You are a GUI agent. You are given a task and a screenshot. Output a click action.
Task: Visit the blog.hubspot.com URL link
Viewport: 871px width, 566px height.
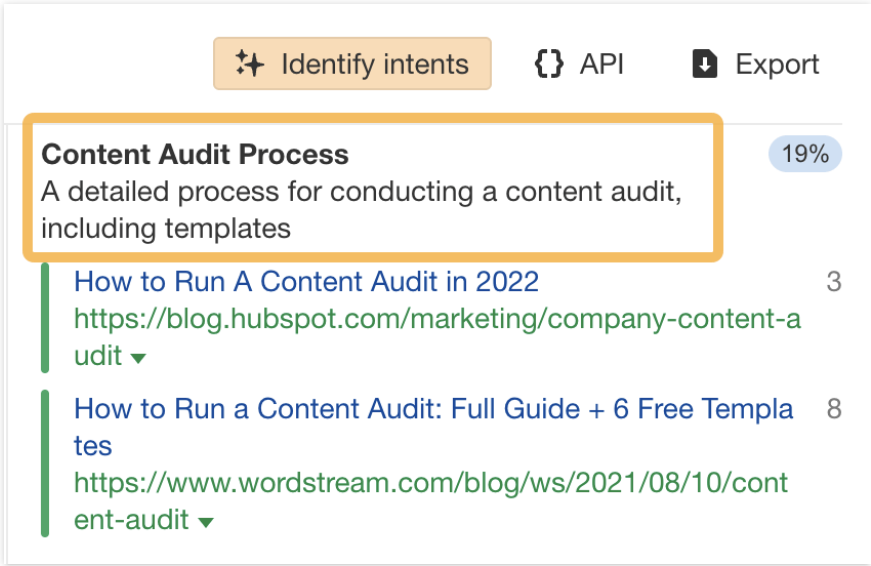tap(437, 319)
